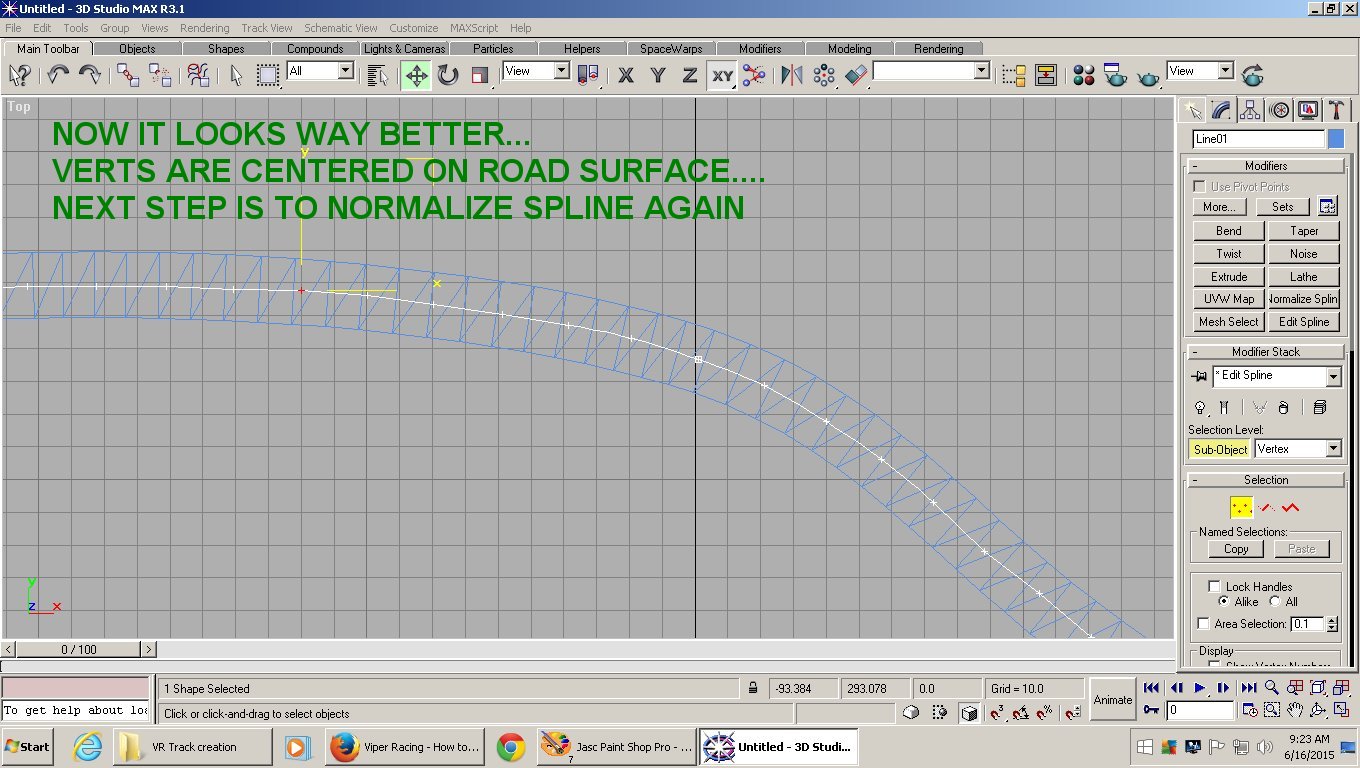1360x768 pixels.
Task: Restrict movement to the X axis
Action: (x=626, y=75)
